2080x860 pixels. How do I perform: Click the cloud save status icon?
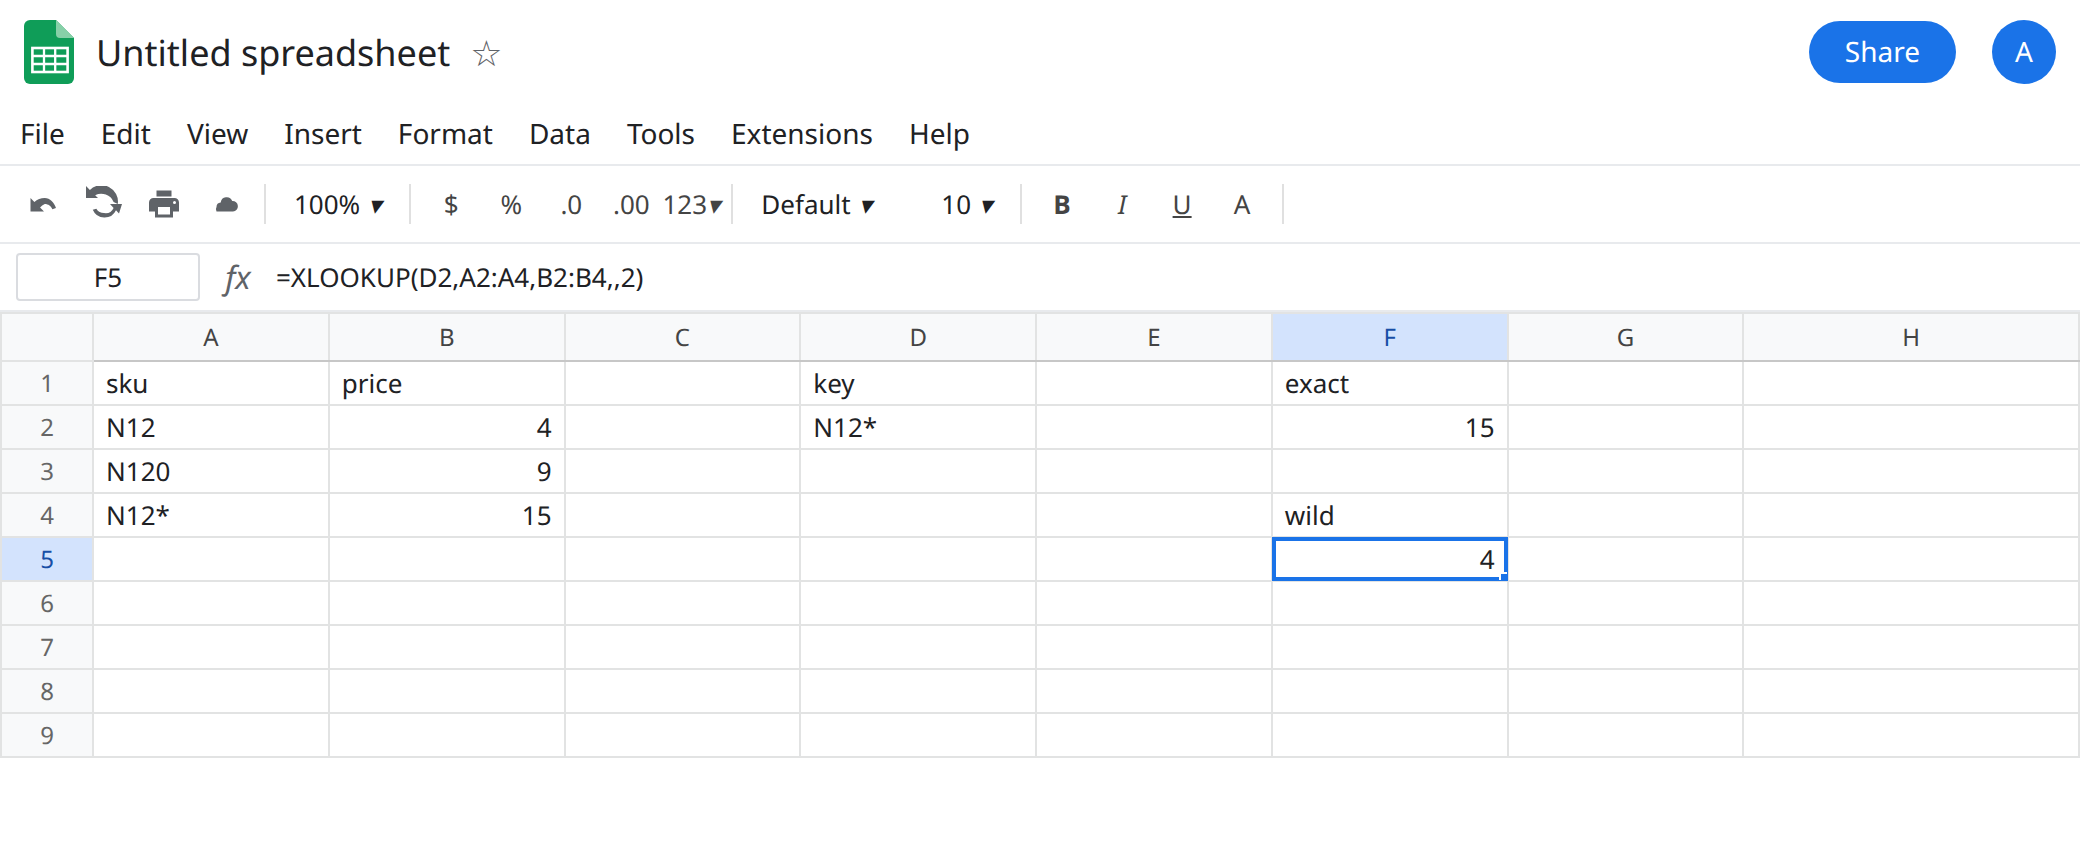pos(227,205)
